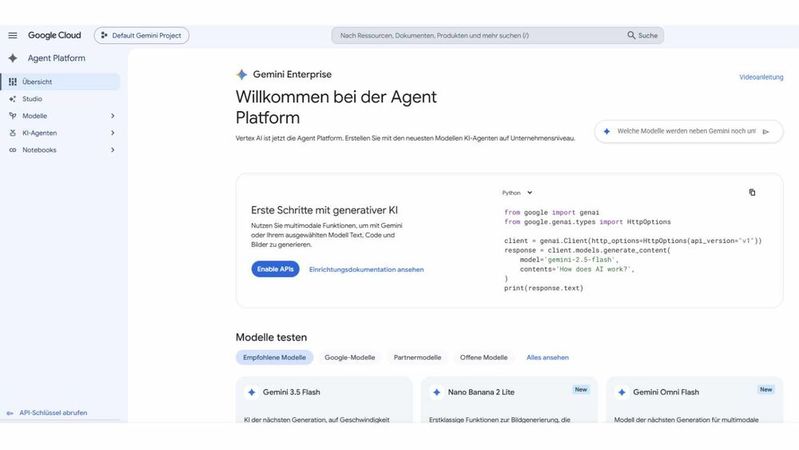
Task: Click the New badge on Nano Banana card
Action: point(581,389)
